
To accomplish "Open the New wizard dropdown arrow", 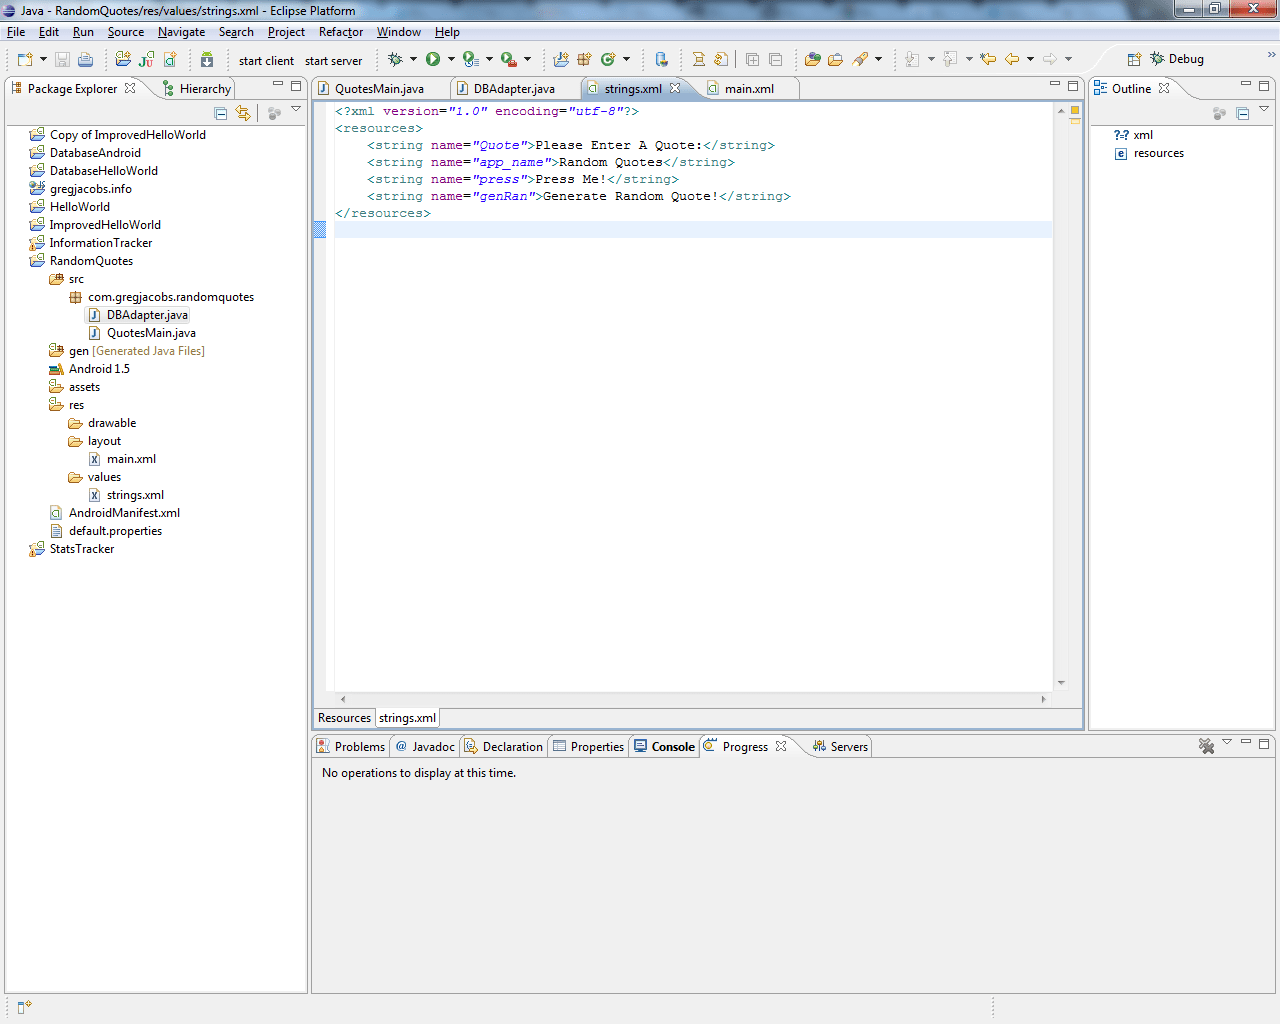I will [43, 60].
